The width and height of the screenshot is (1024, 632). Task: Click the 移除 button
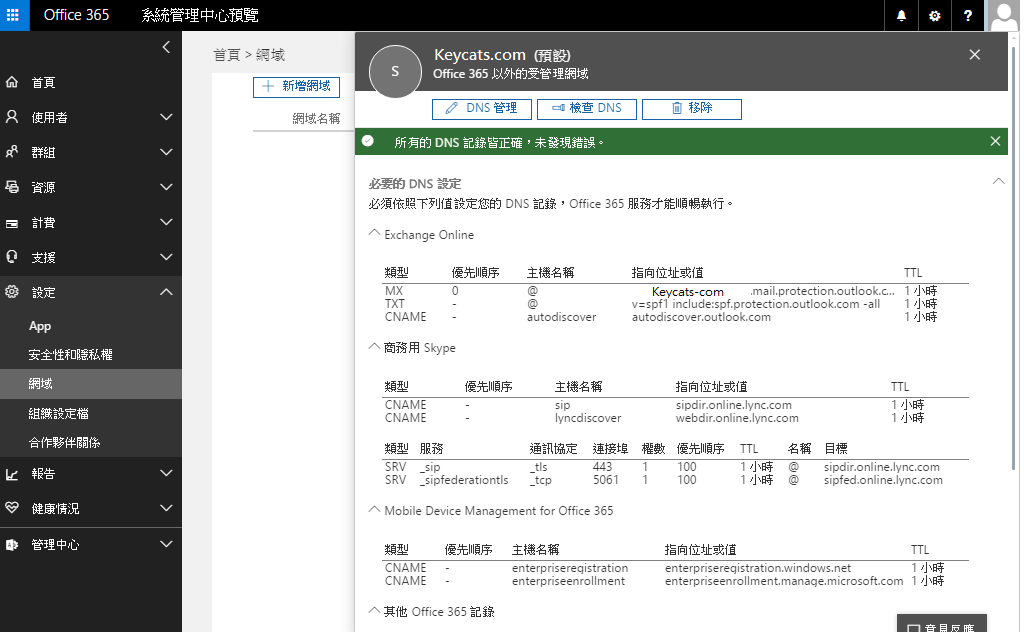click(692, 108)
